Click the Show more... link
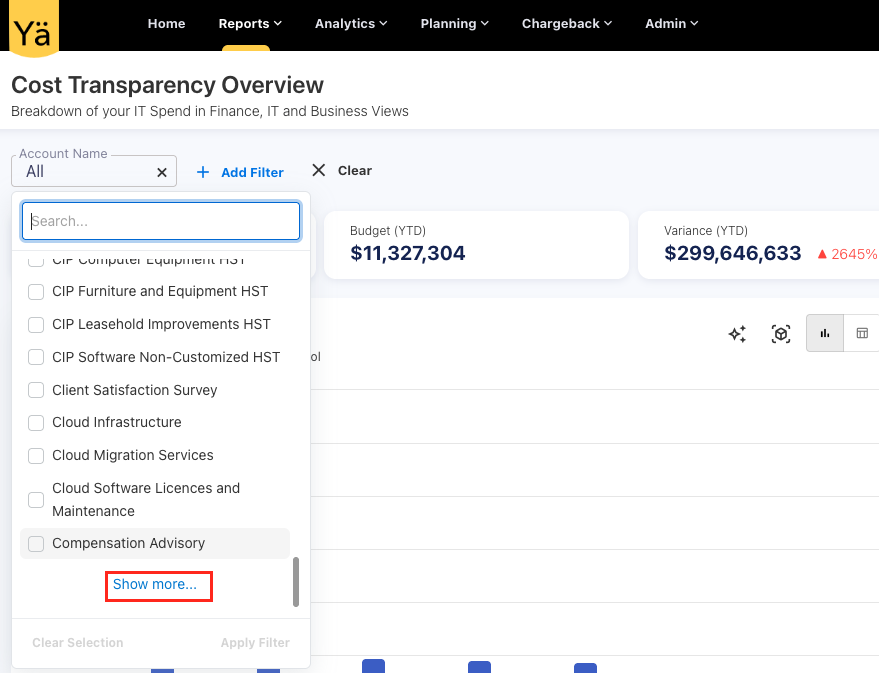879x673 pixels. 155,585
